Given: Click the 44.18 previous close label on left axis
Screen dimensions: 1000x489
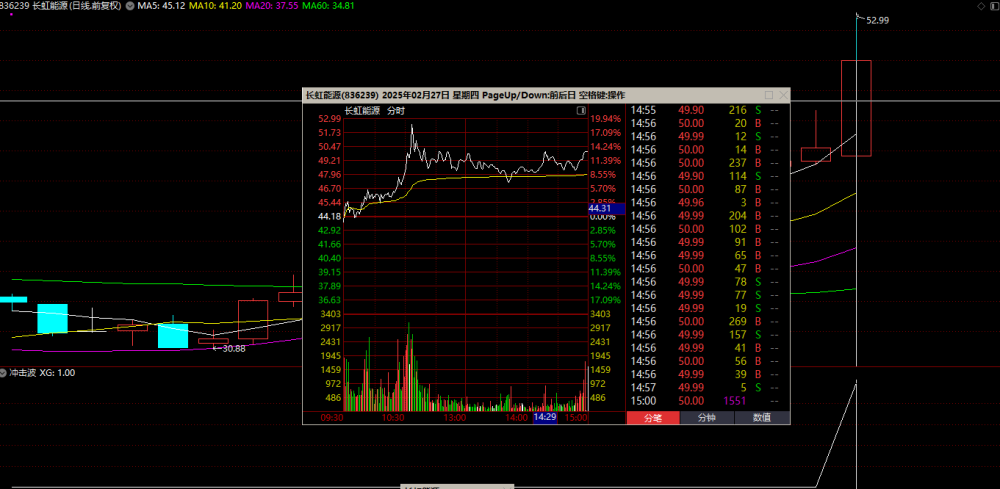Looking at the screenshot, I should [x=330, y=217].
